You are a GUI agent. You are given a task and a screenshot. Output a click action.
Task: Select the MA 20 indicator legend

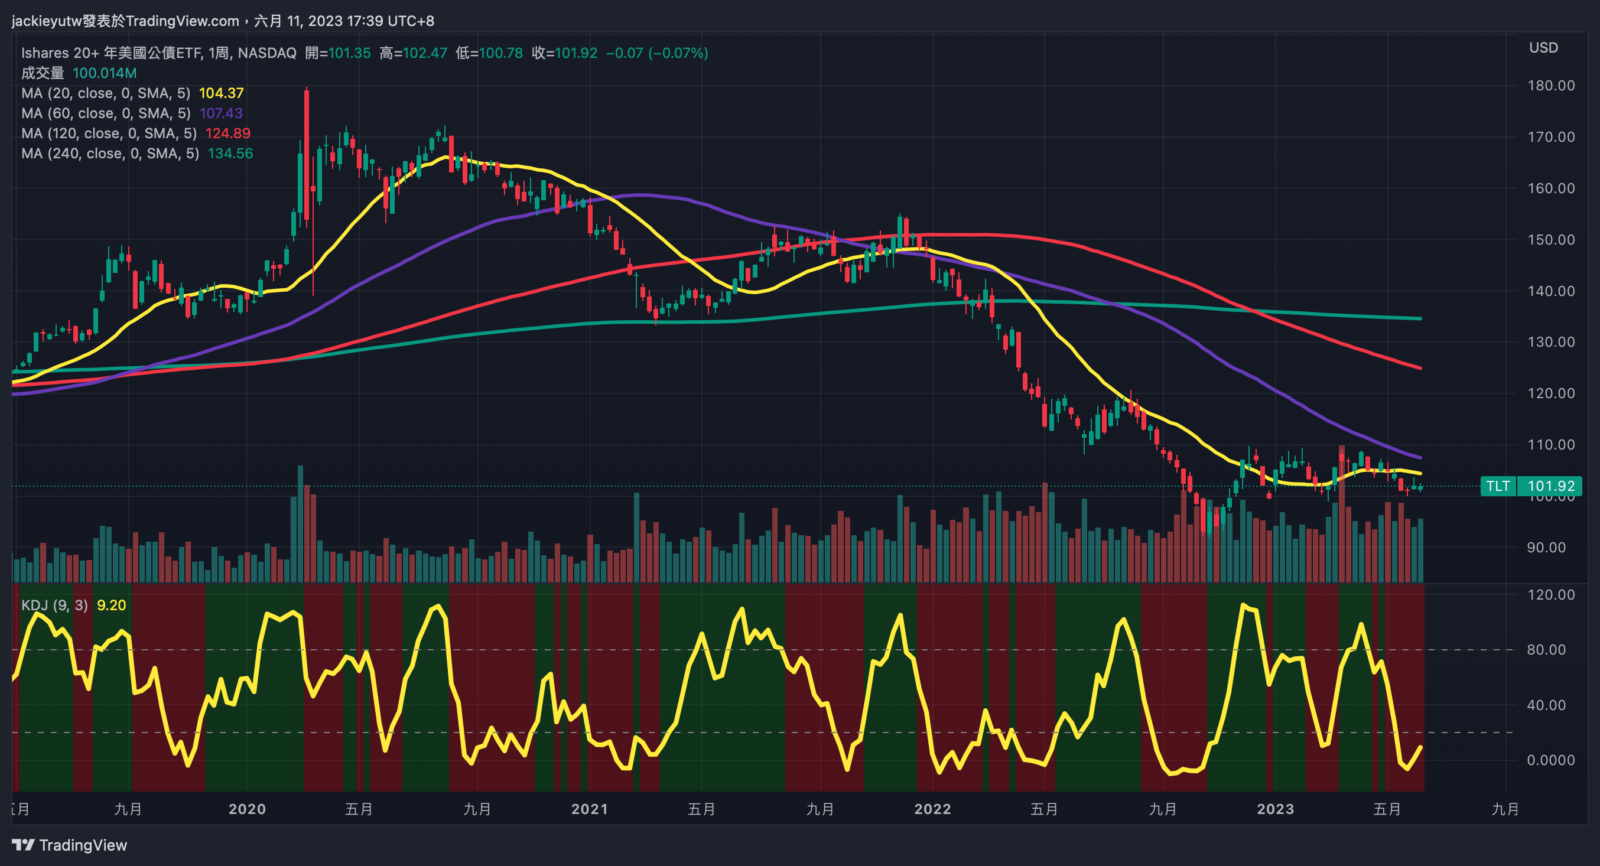105,93
